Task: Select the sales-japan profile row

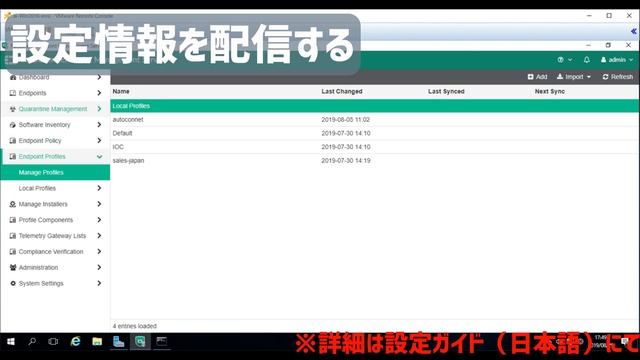Action: 375,160
